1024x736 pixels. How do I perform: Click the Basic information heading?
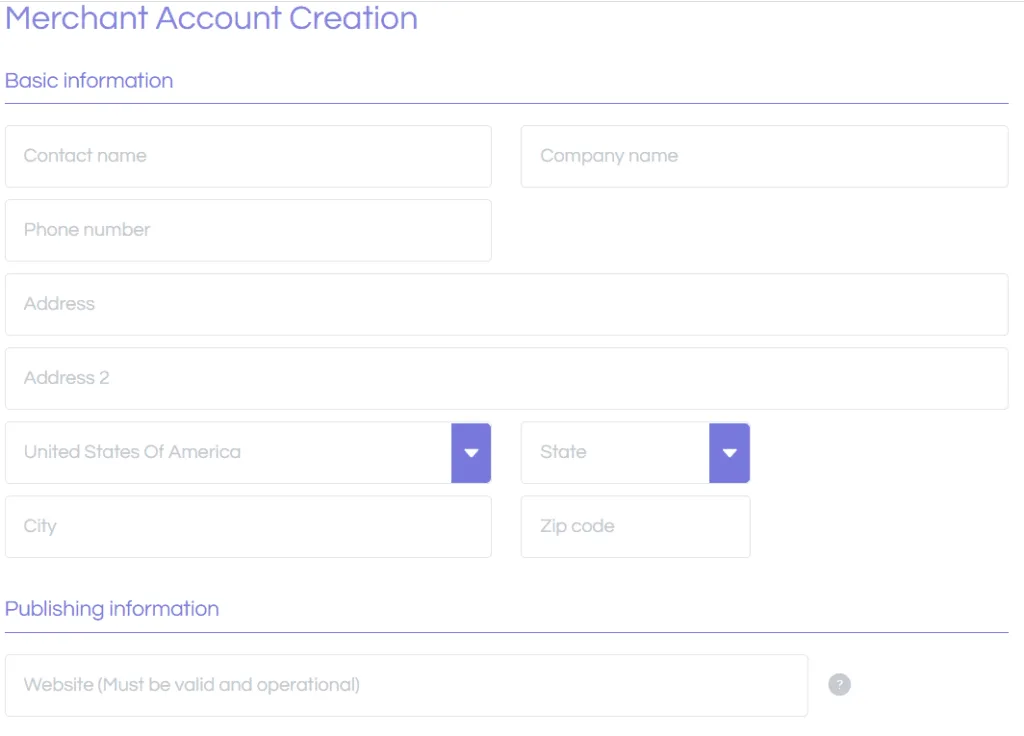pos(89,80)
